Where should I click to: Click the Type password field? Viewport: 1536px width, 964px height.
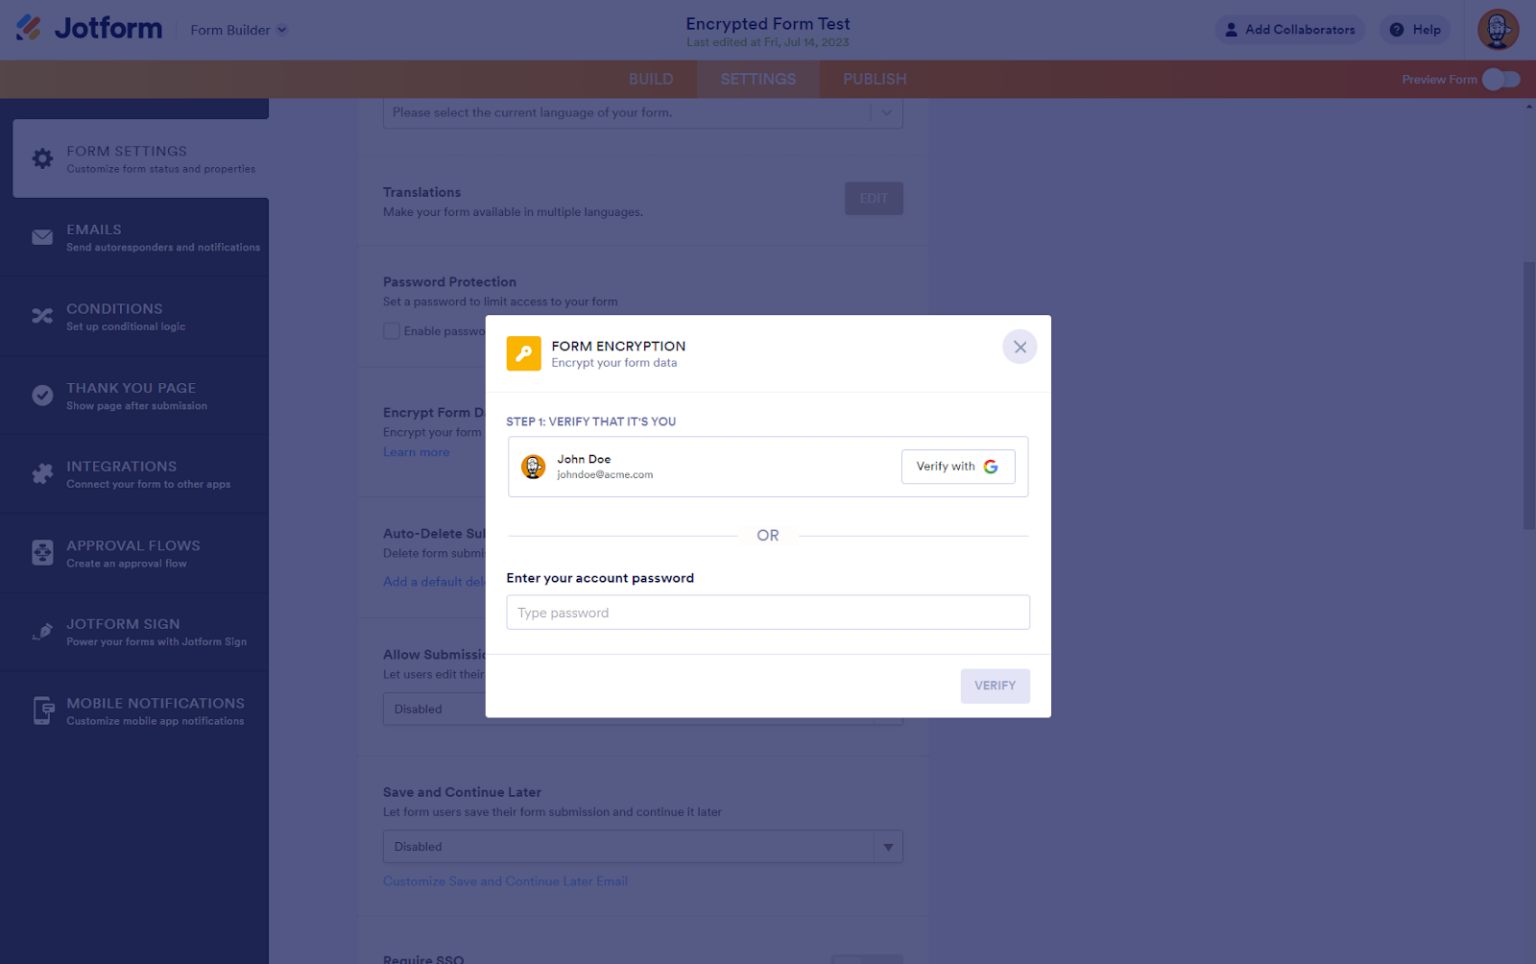coord(767,612)
